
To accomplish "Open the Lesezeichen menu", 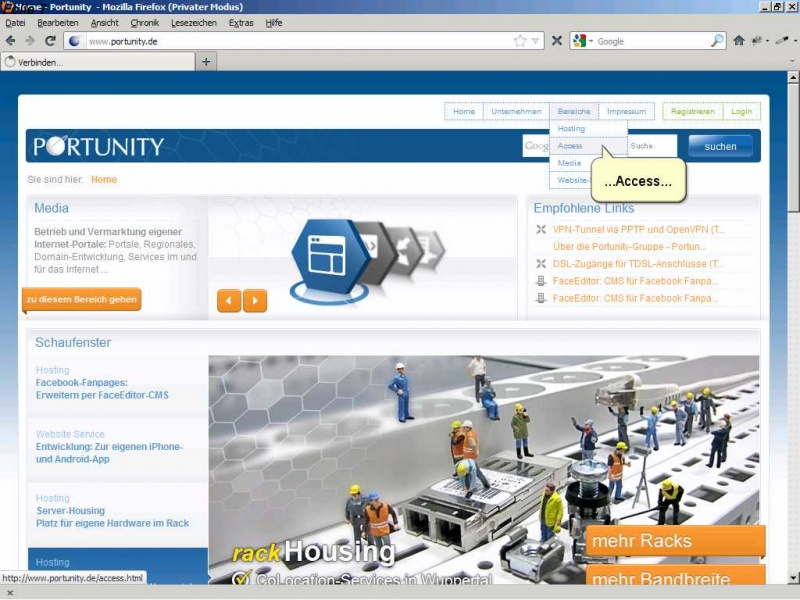I will [x=193, y=22].
